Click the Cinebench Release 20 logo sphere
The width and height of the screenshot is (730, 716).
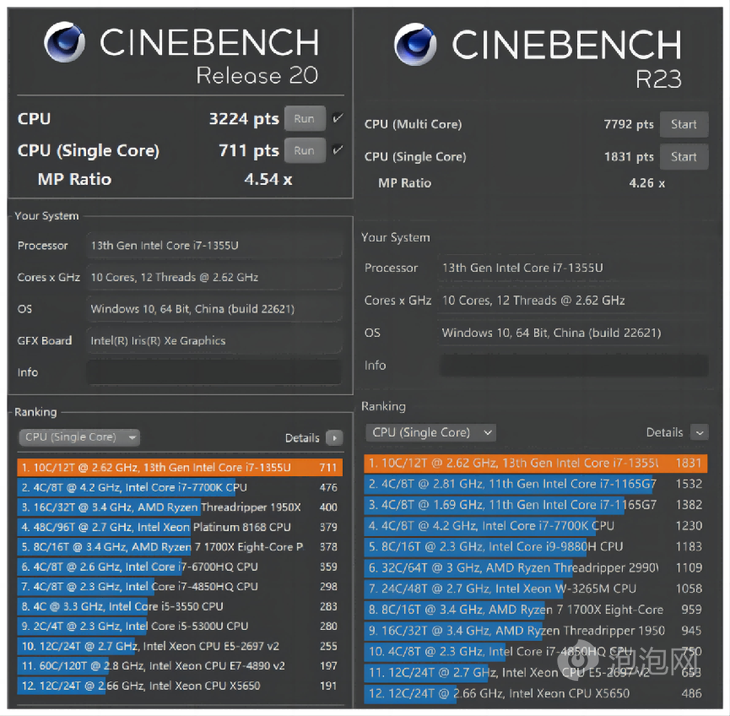(65, 42)
